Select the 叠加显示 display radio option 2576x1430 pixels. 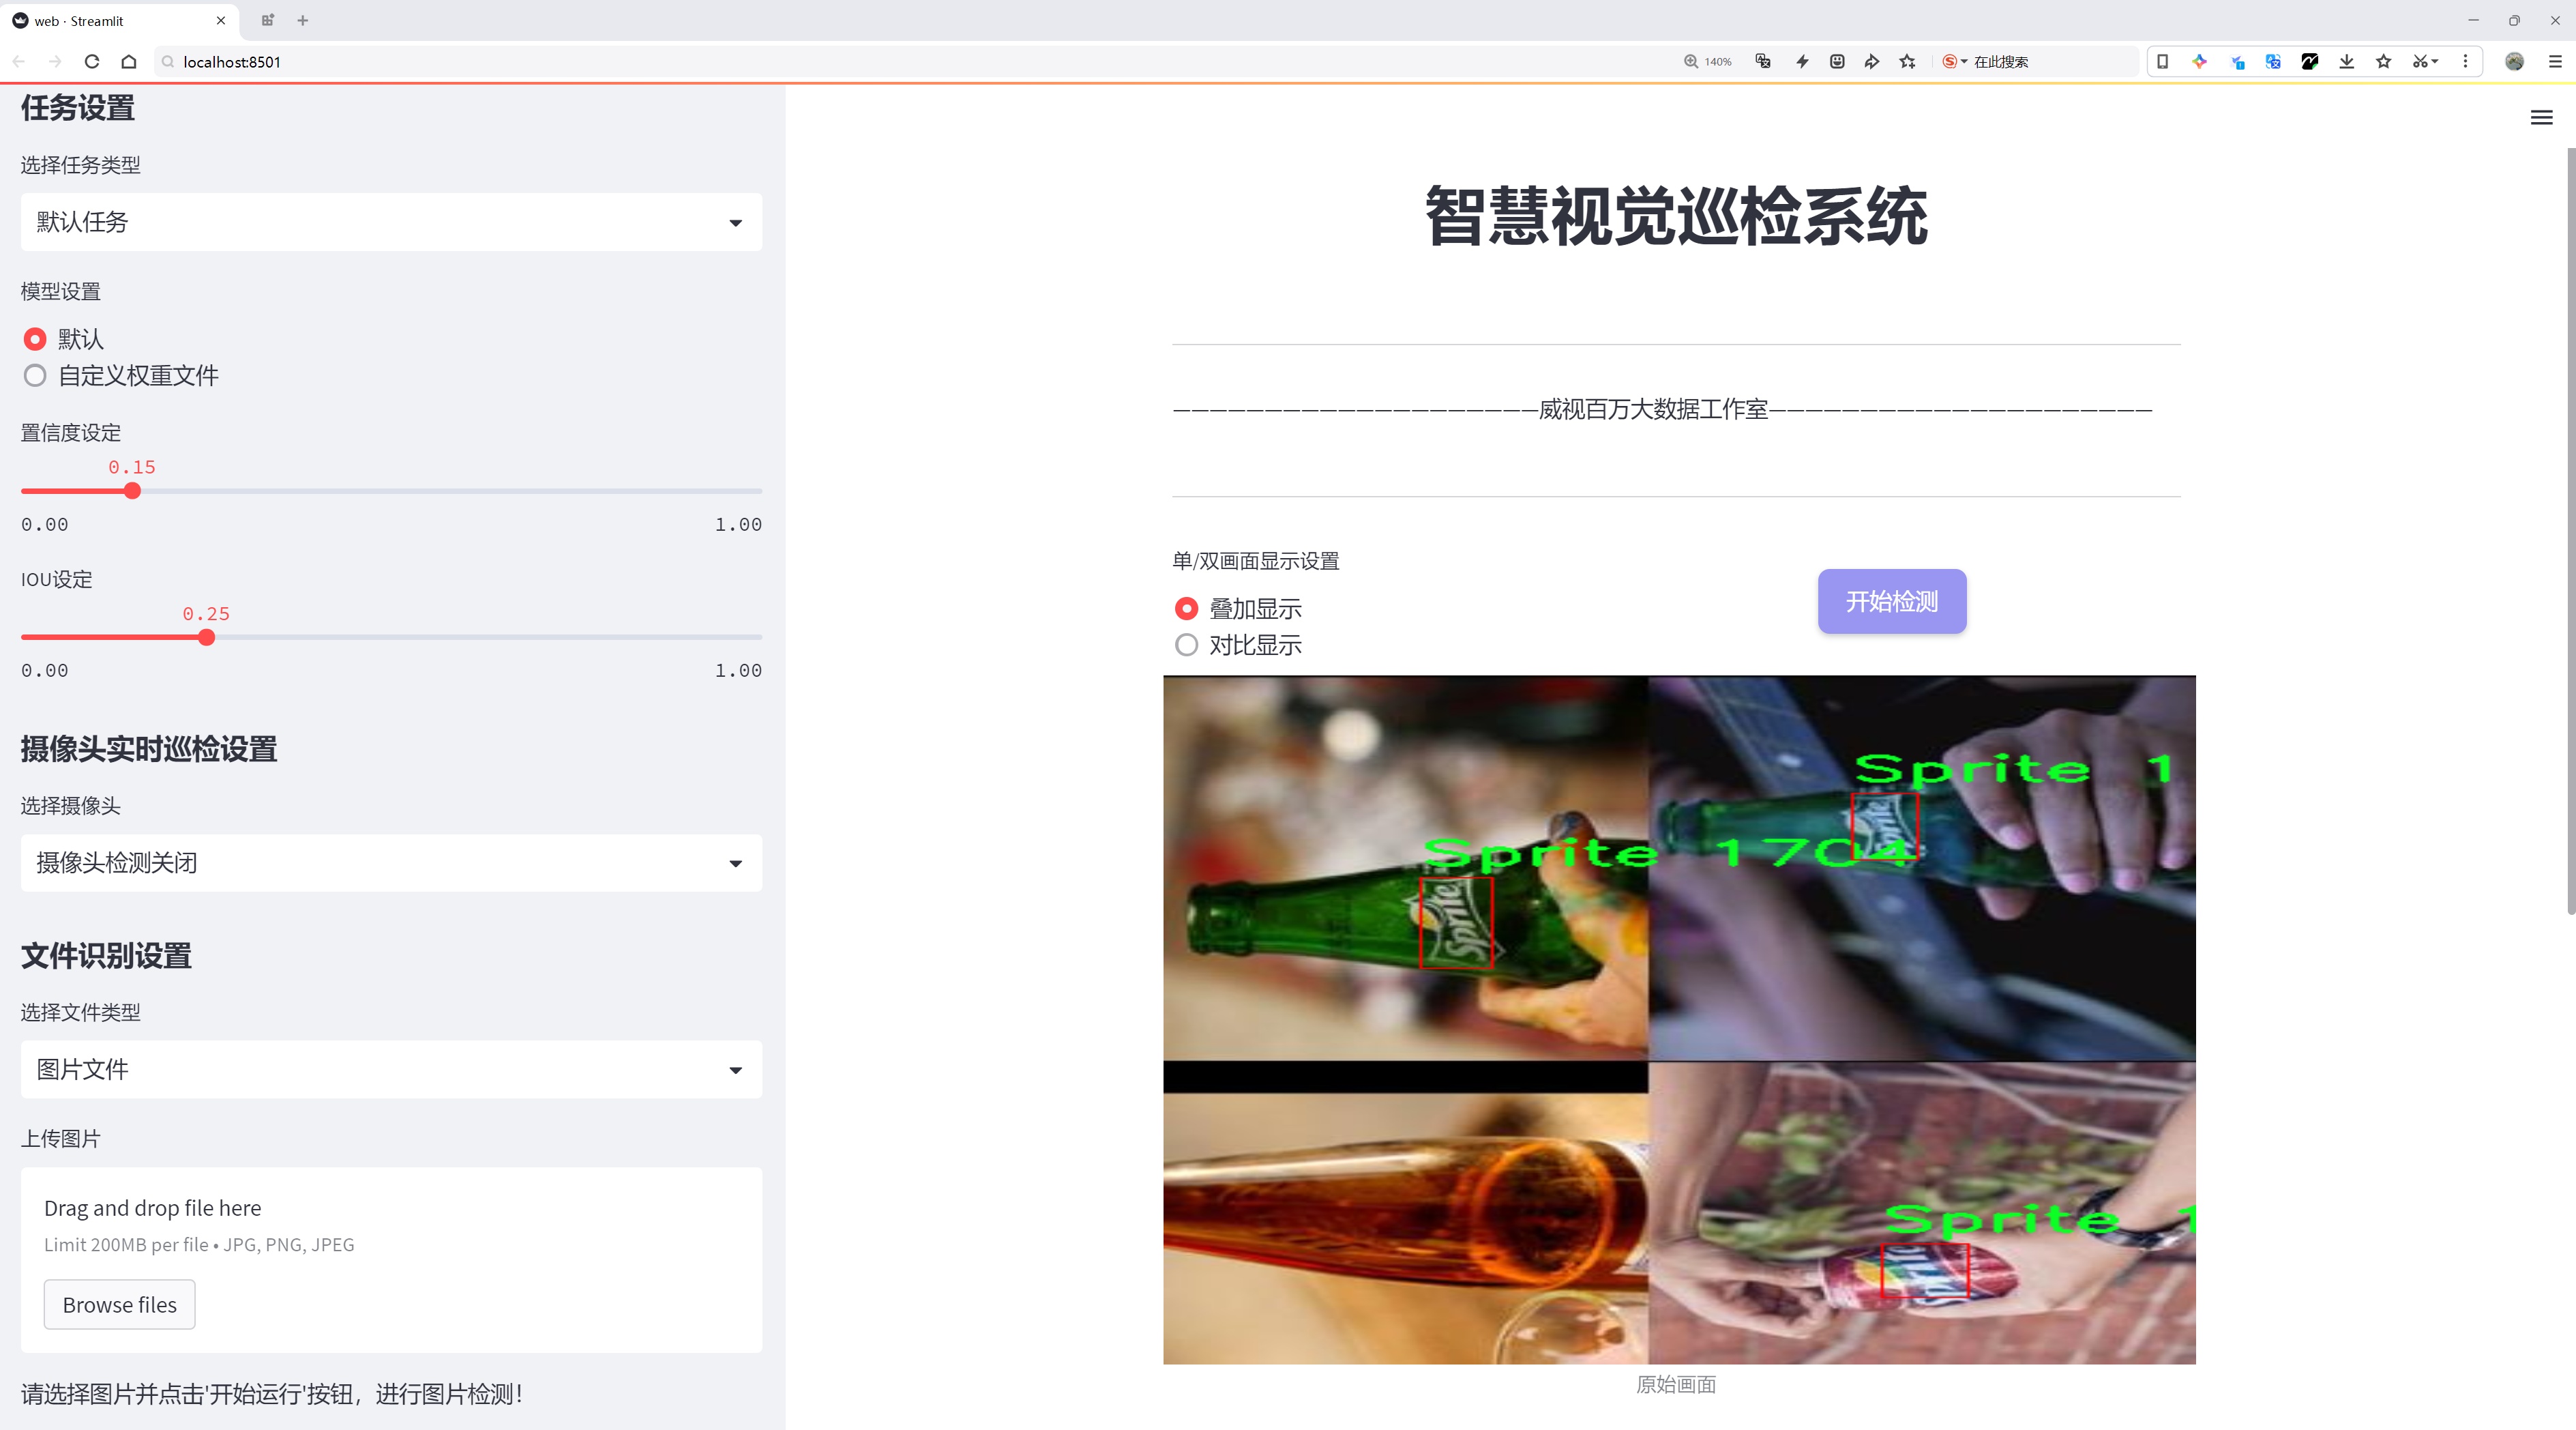[1238, 608]
